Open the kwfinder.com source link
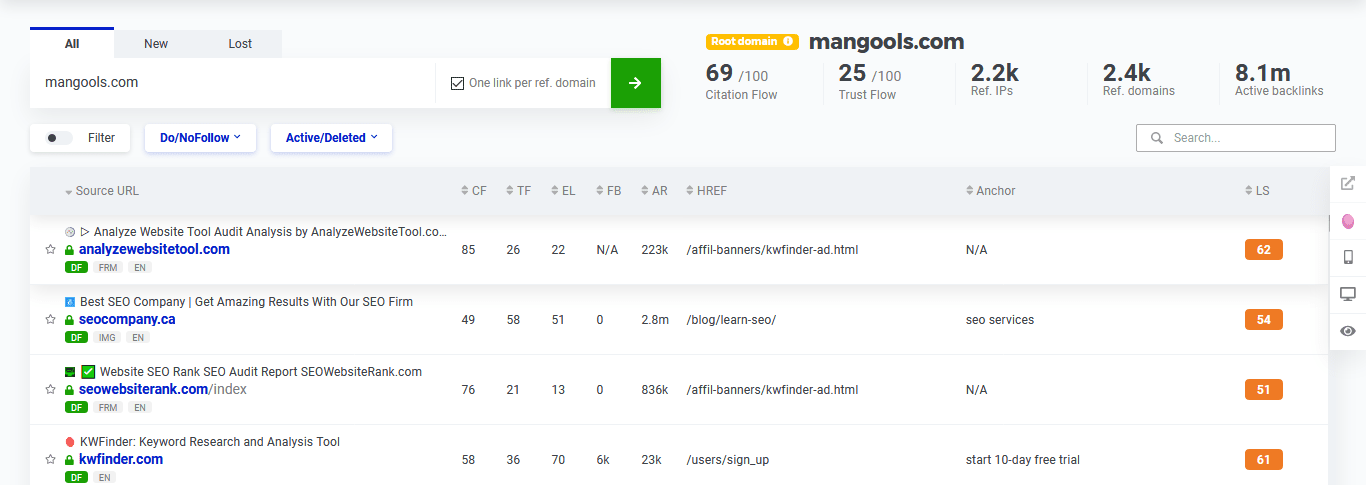 (121, 459)
